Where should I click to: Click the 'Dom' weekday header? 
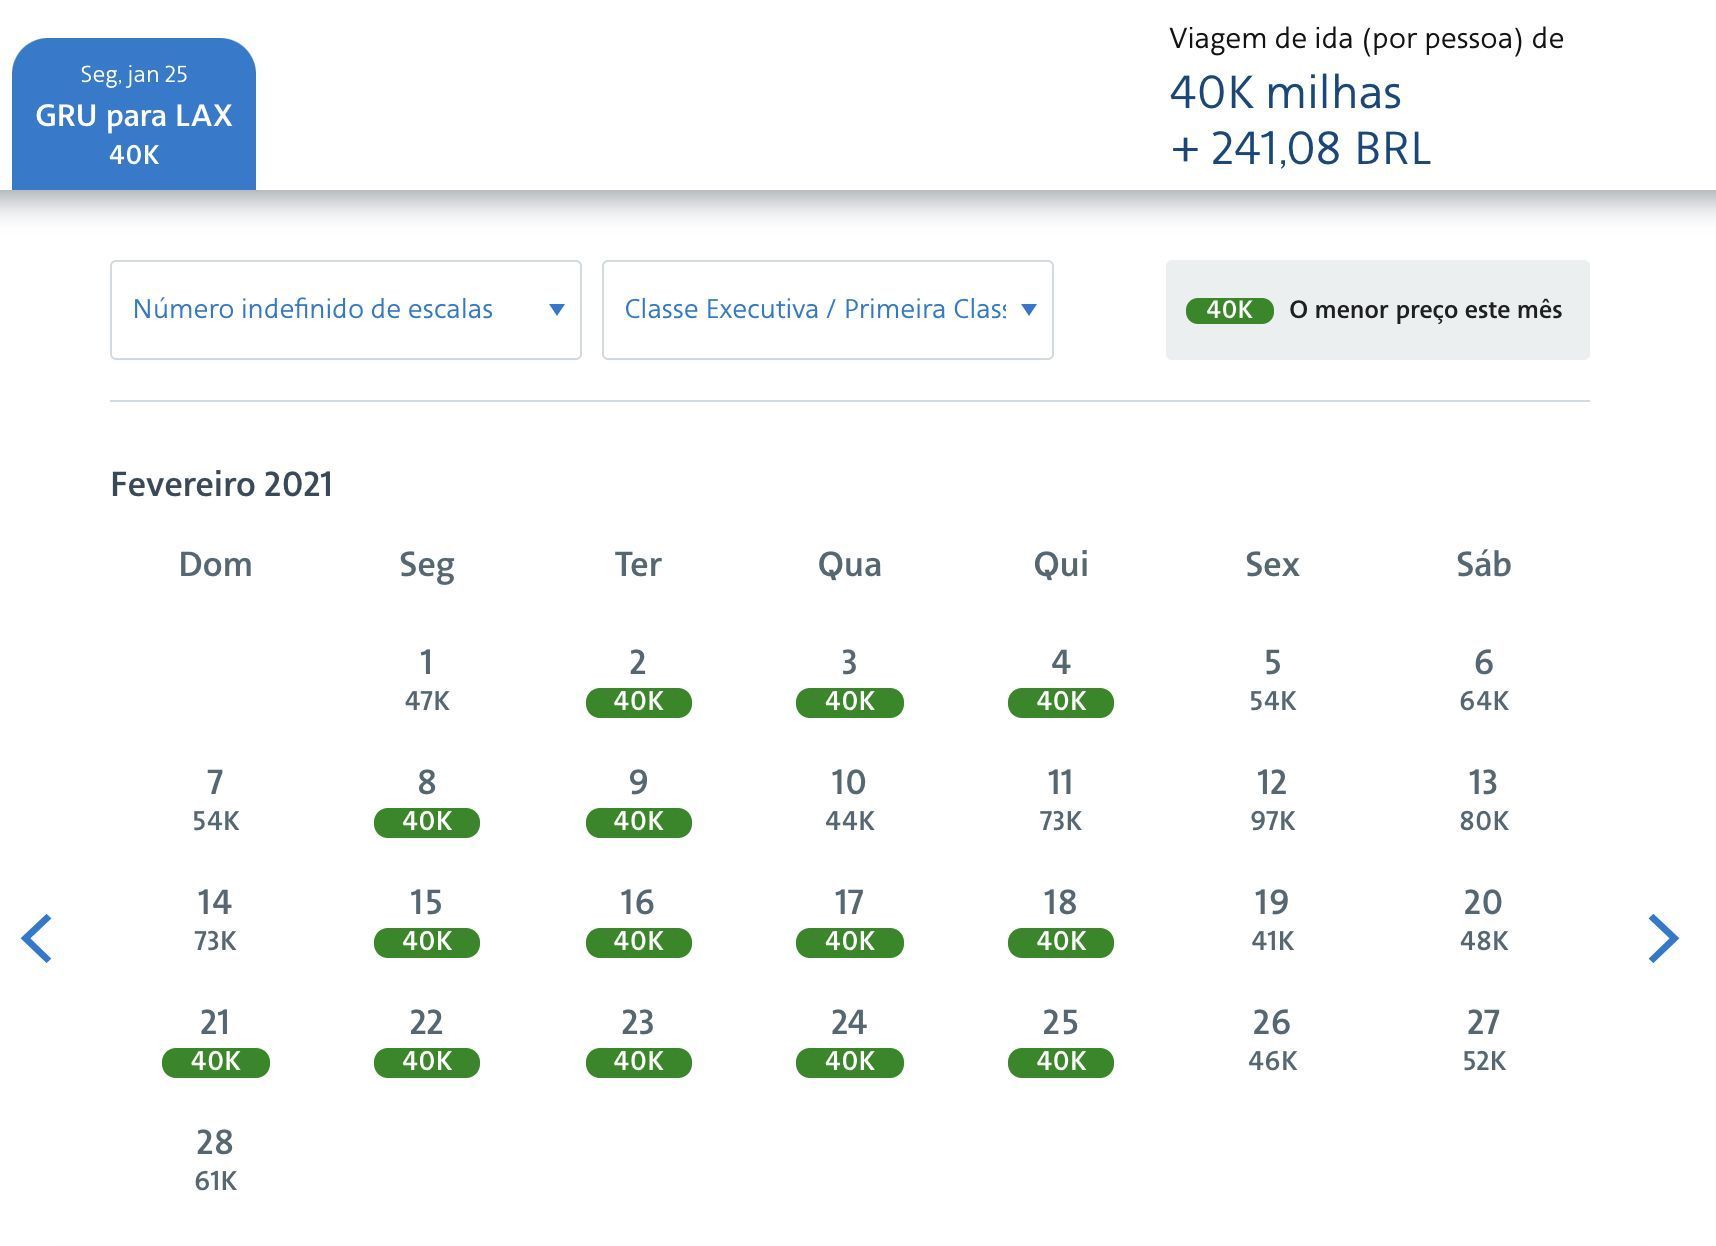pos(215,564)
